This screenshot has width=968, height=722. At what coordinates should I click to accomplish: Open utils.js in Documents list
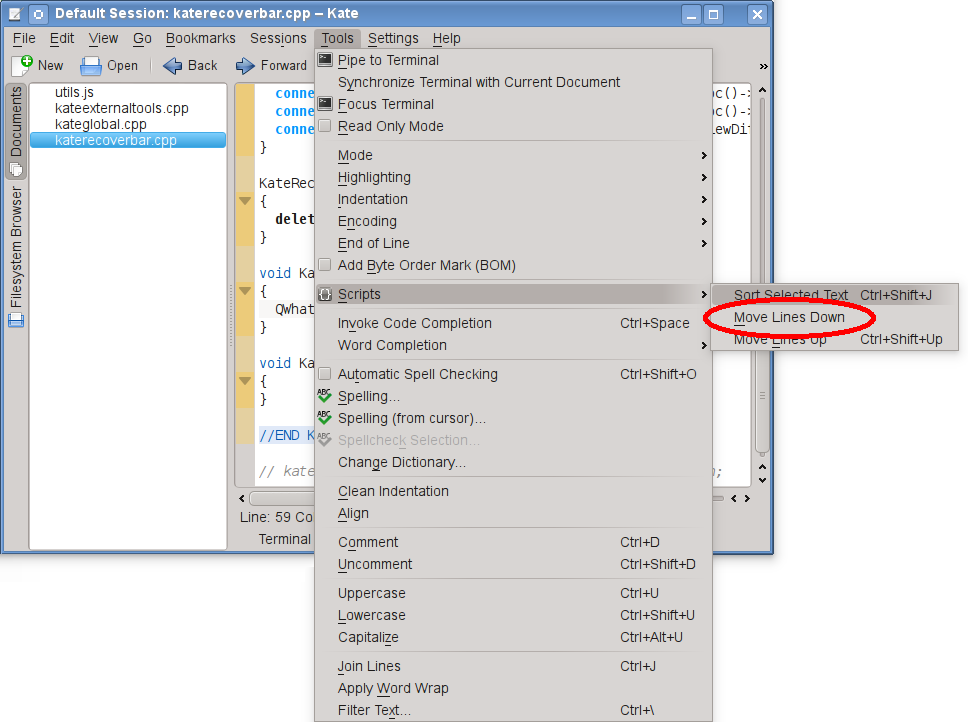coord(128,92)
